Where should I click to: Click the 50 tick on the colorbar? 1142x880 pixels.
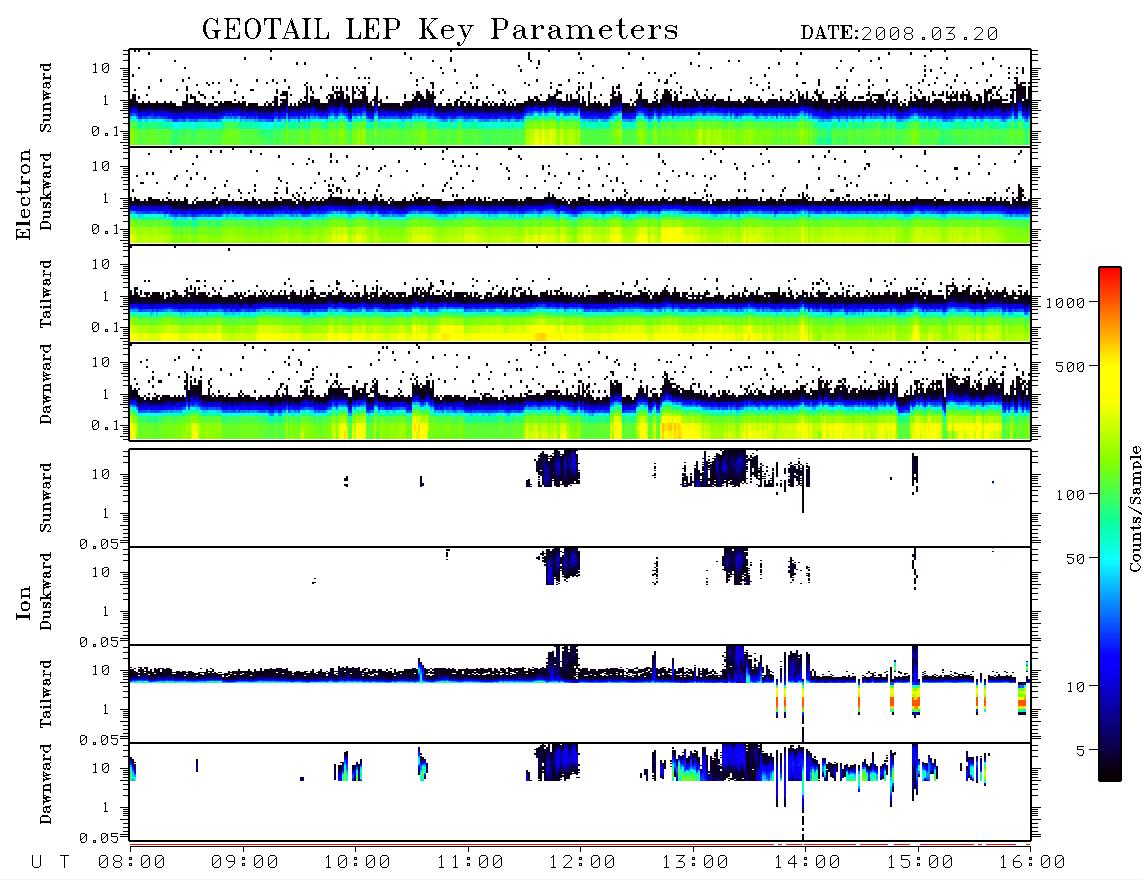click(x=1075, y=559)
